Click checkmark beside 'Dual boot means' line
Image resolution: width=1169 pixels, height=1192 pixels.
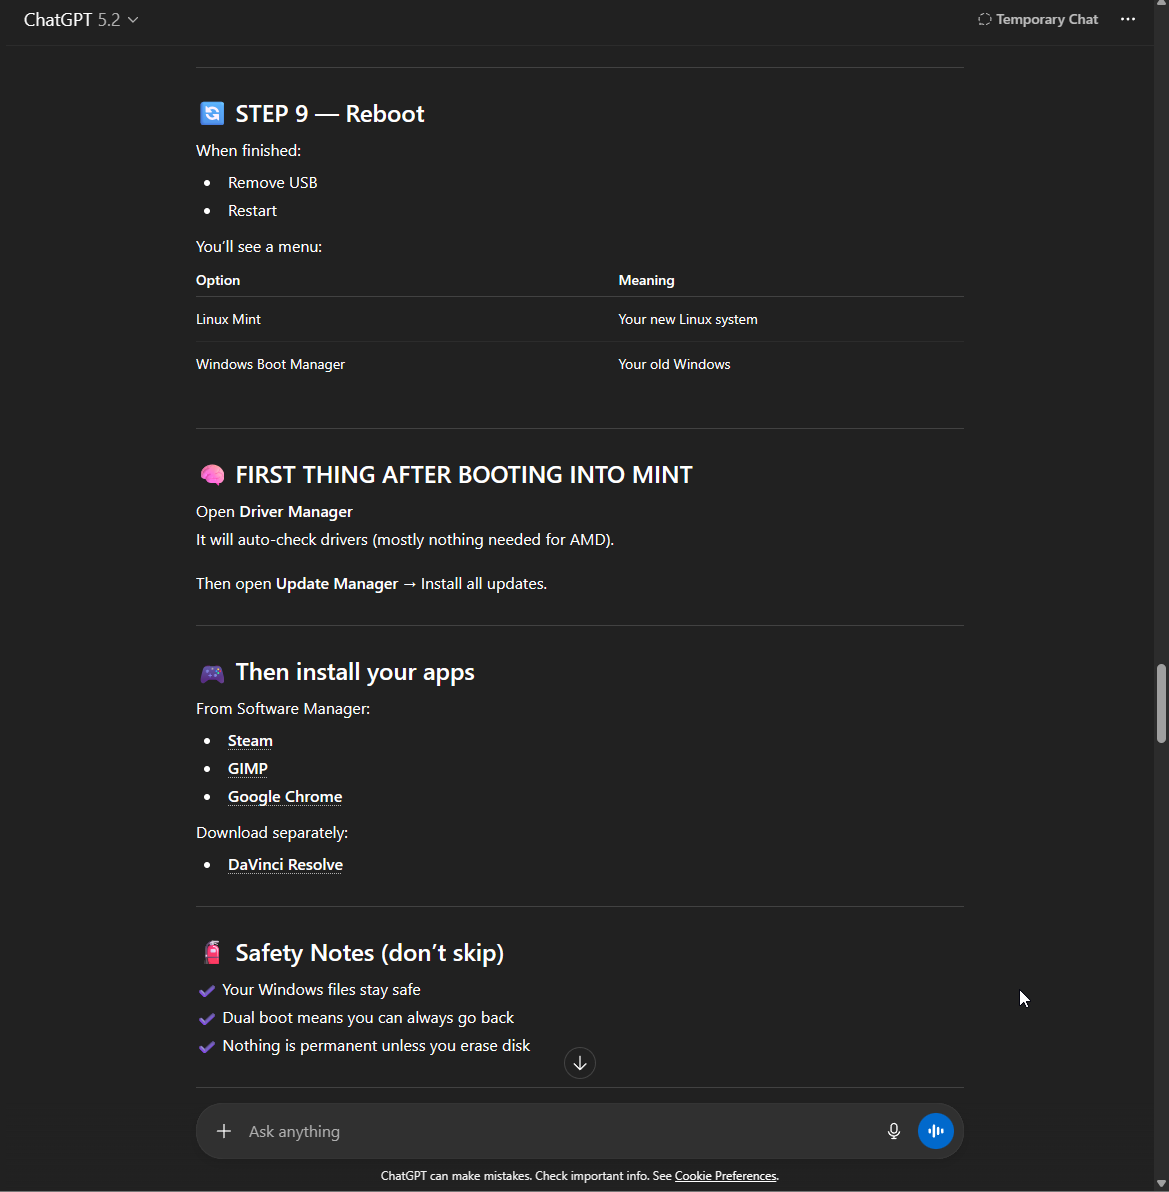[x=206, y=1019]
